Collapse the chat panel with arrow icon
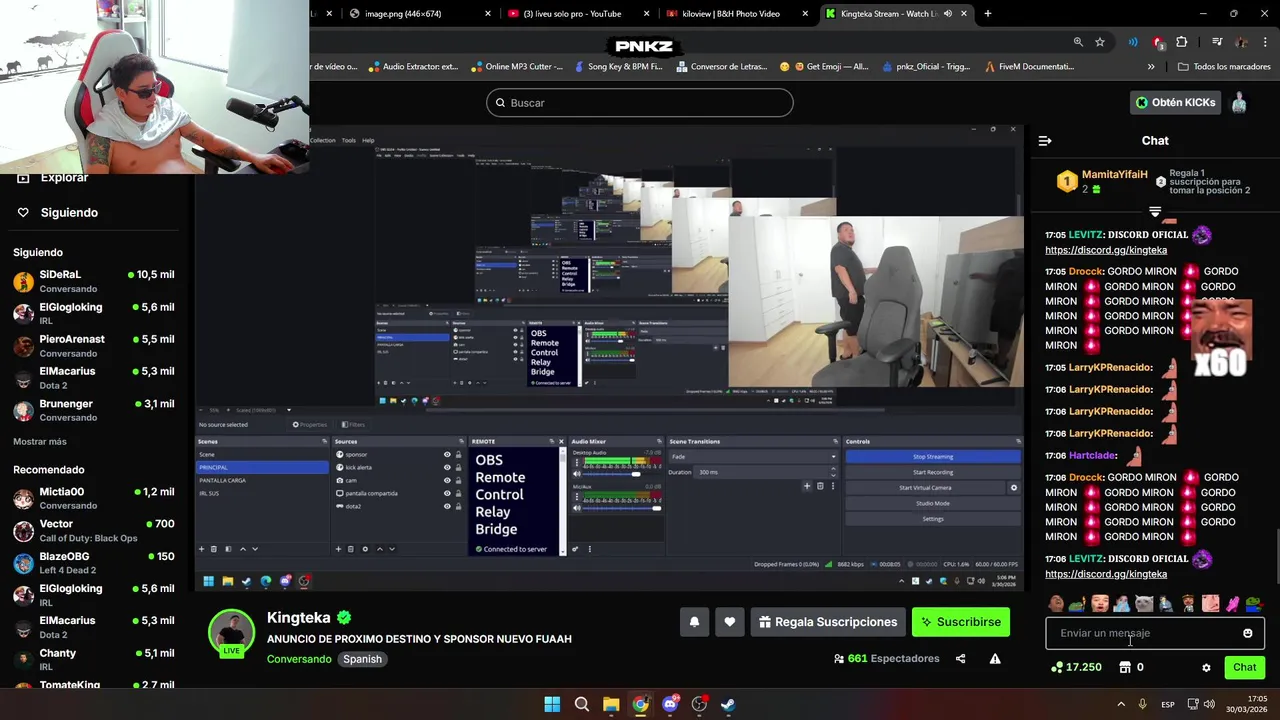Viewport: 1280px width, 720px height. [x=1045, y=141]
